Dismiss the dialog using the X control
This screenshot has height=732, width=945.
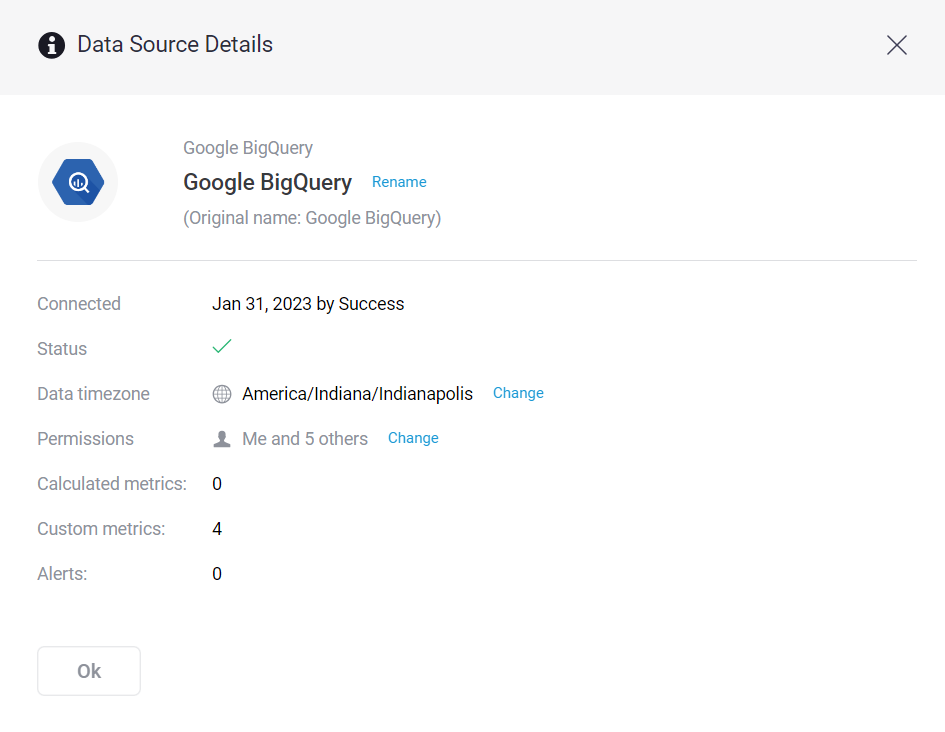[896, 44]
